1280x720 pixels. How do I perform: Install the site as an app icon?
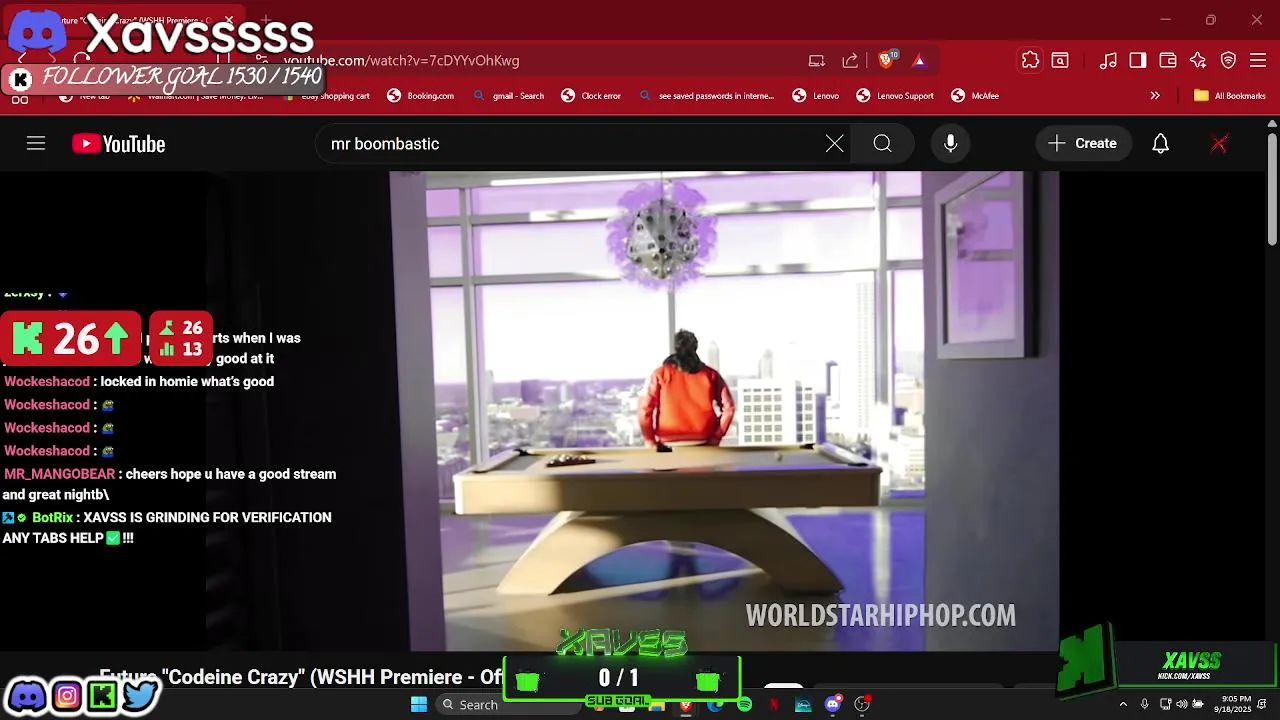click(817, 61)
